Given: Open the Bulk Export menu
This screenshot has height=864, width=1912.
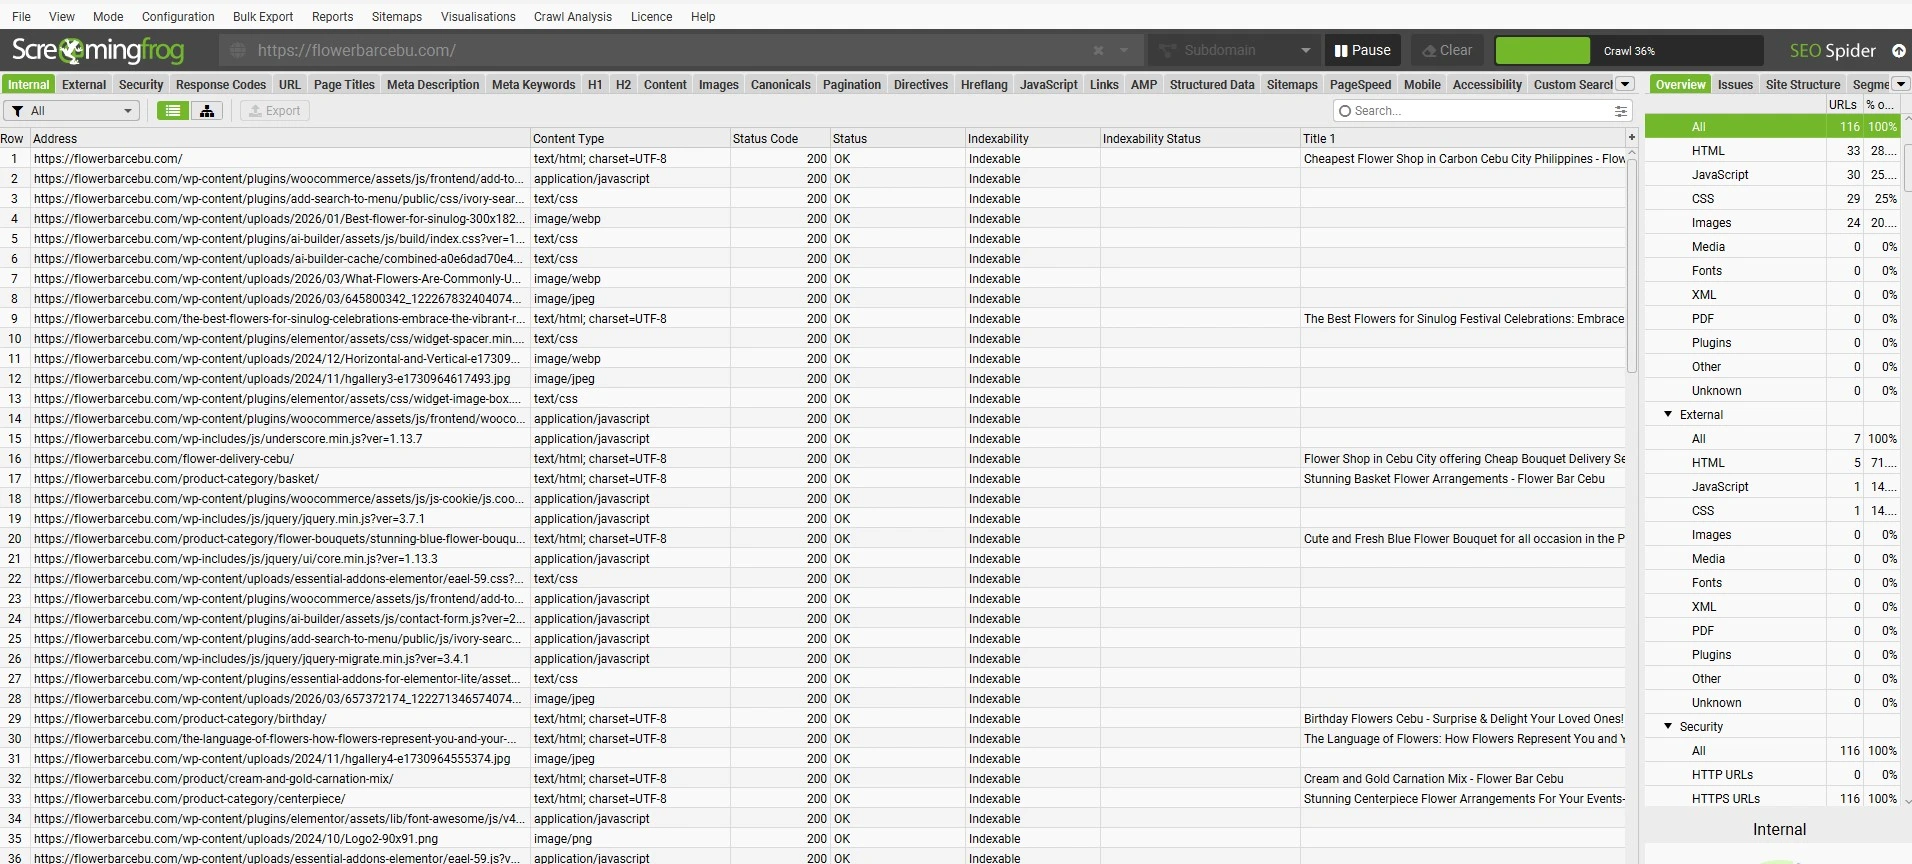Looking at the screenshot, I should click(263, 16).
